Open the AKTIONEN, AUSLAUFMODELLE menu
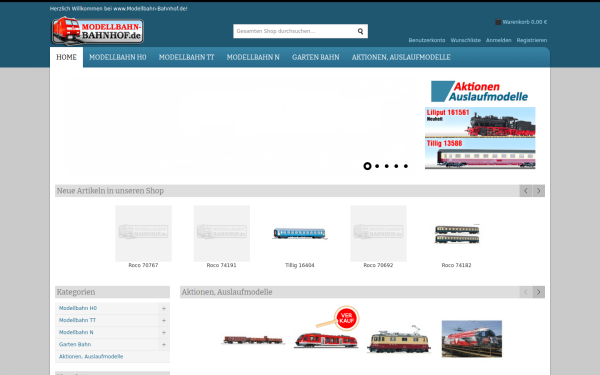This screenshot has width=600, height=375. pyautogui.click(x=401, y=57)
